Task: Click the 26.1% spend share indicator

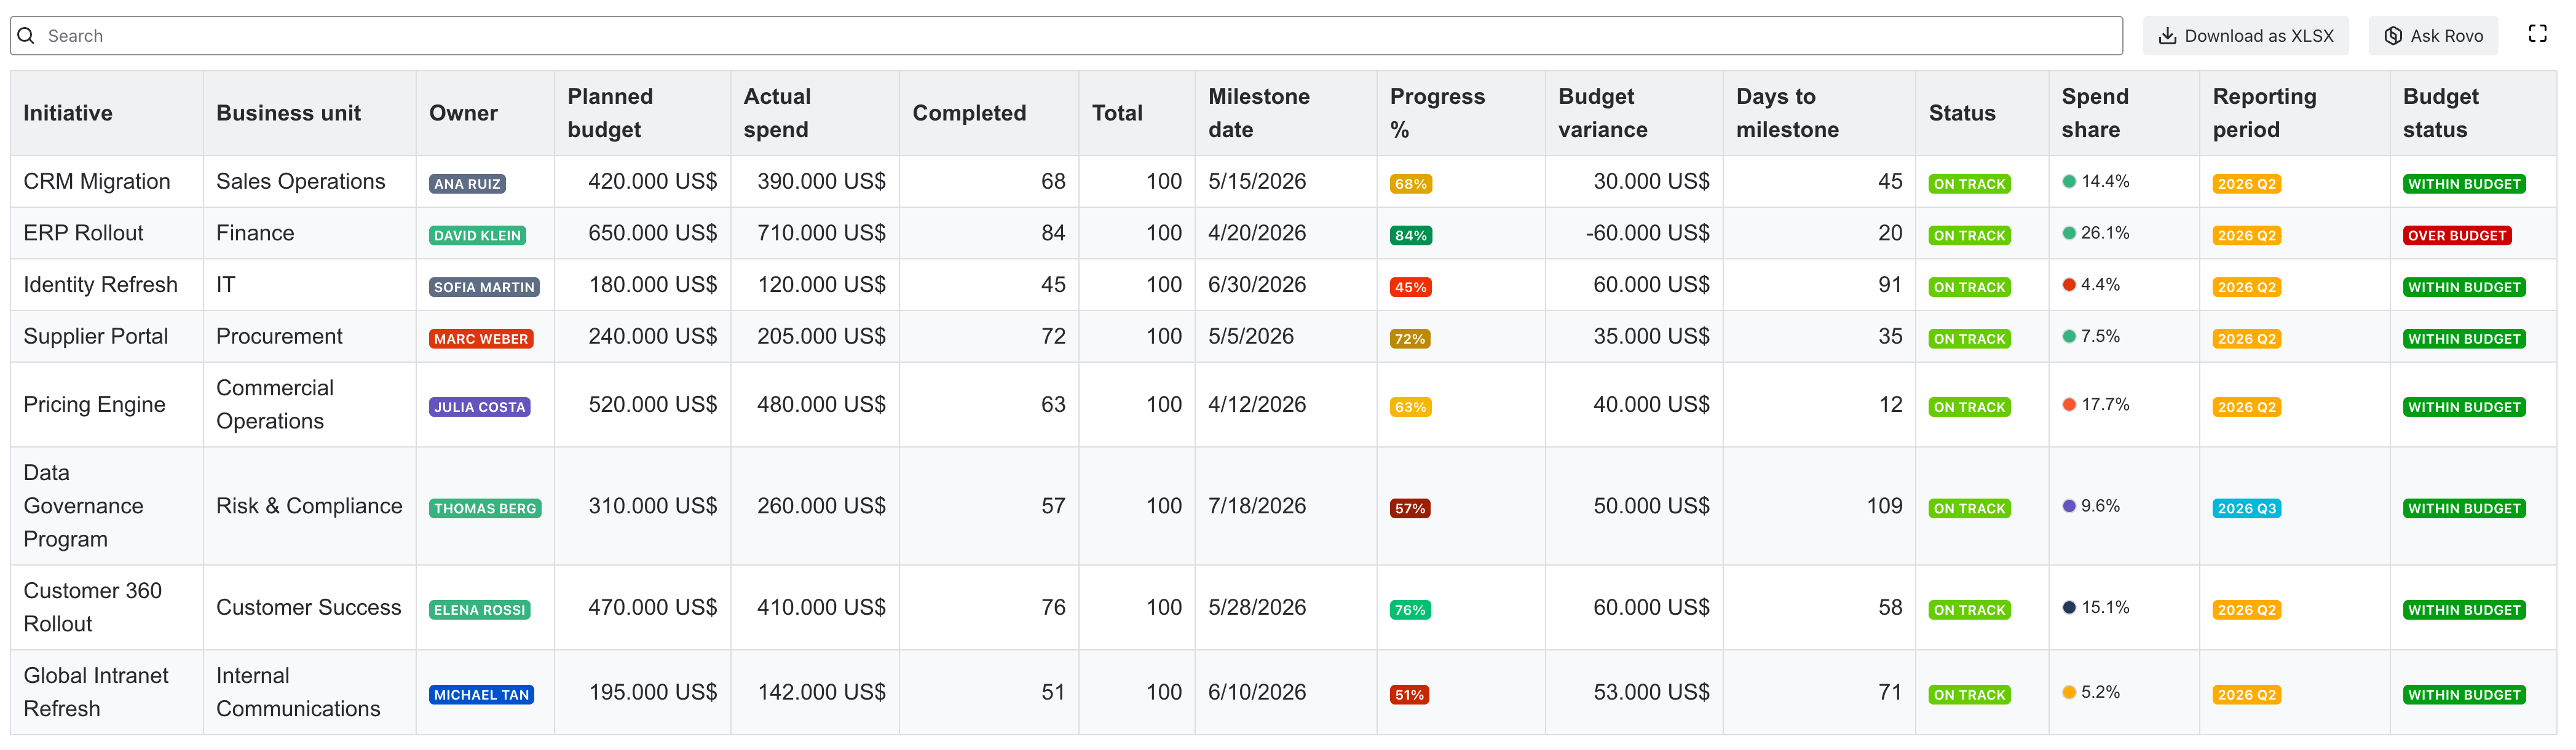Action: 2095,233
